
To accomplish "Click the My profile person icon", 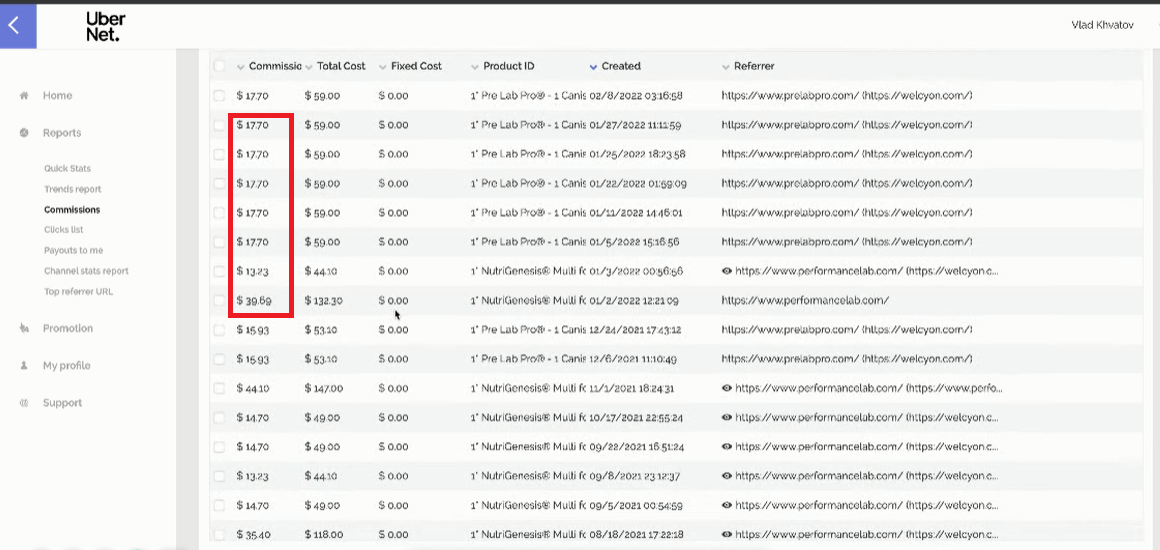I will [x=24, y=365].
